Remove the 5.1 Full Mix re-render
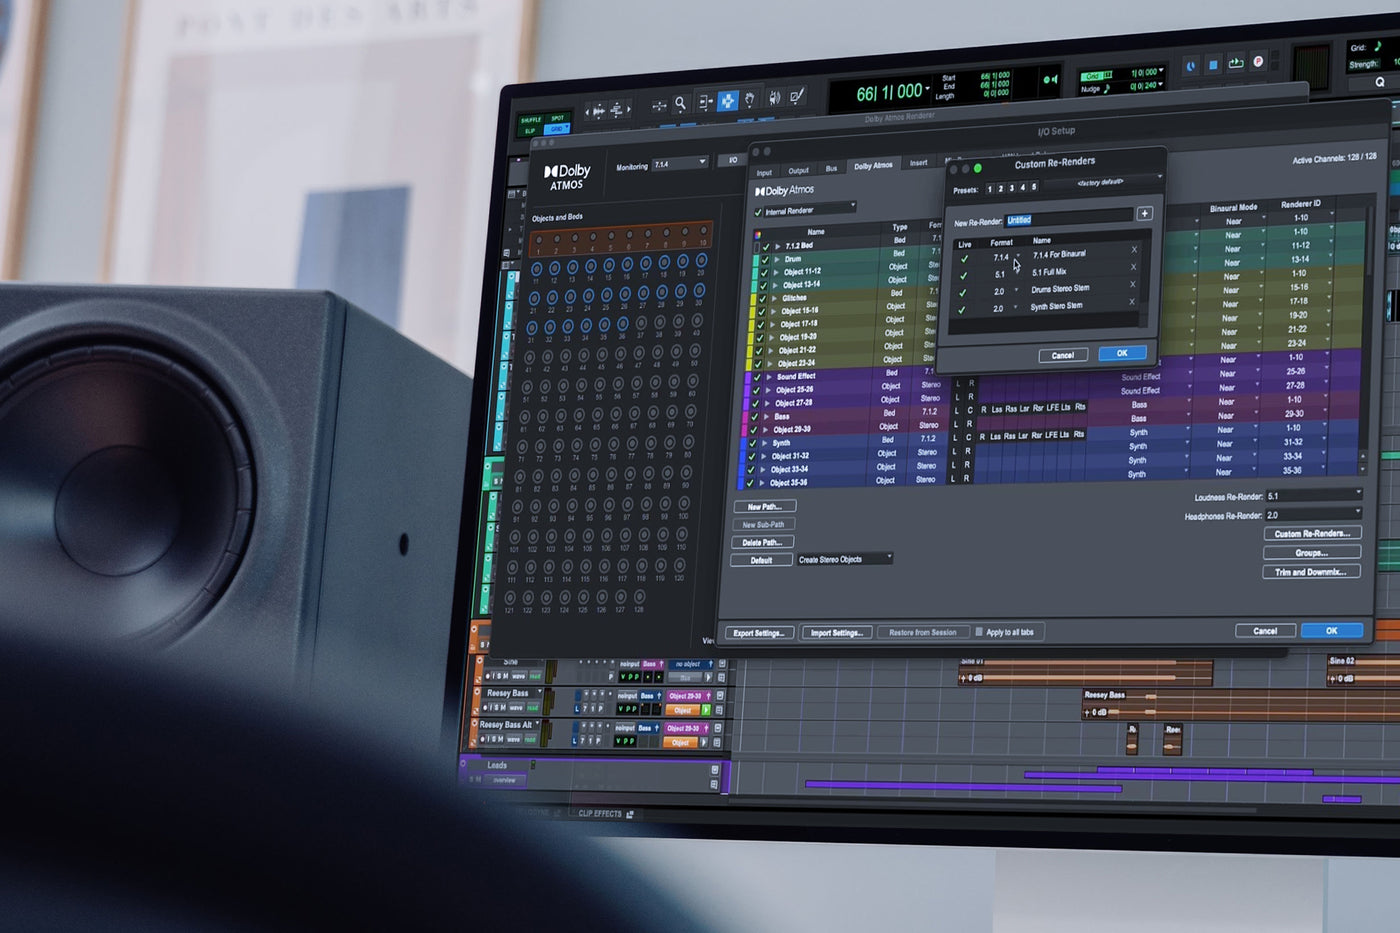Viewport: 1400px width, 933px height. [1133, 267]
